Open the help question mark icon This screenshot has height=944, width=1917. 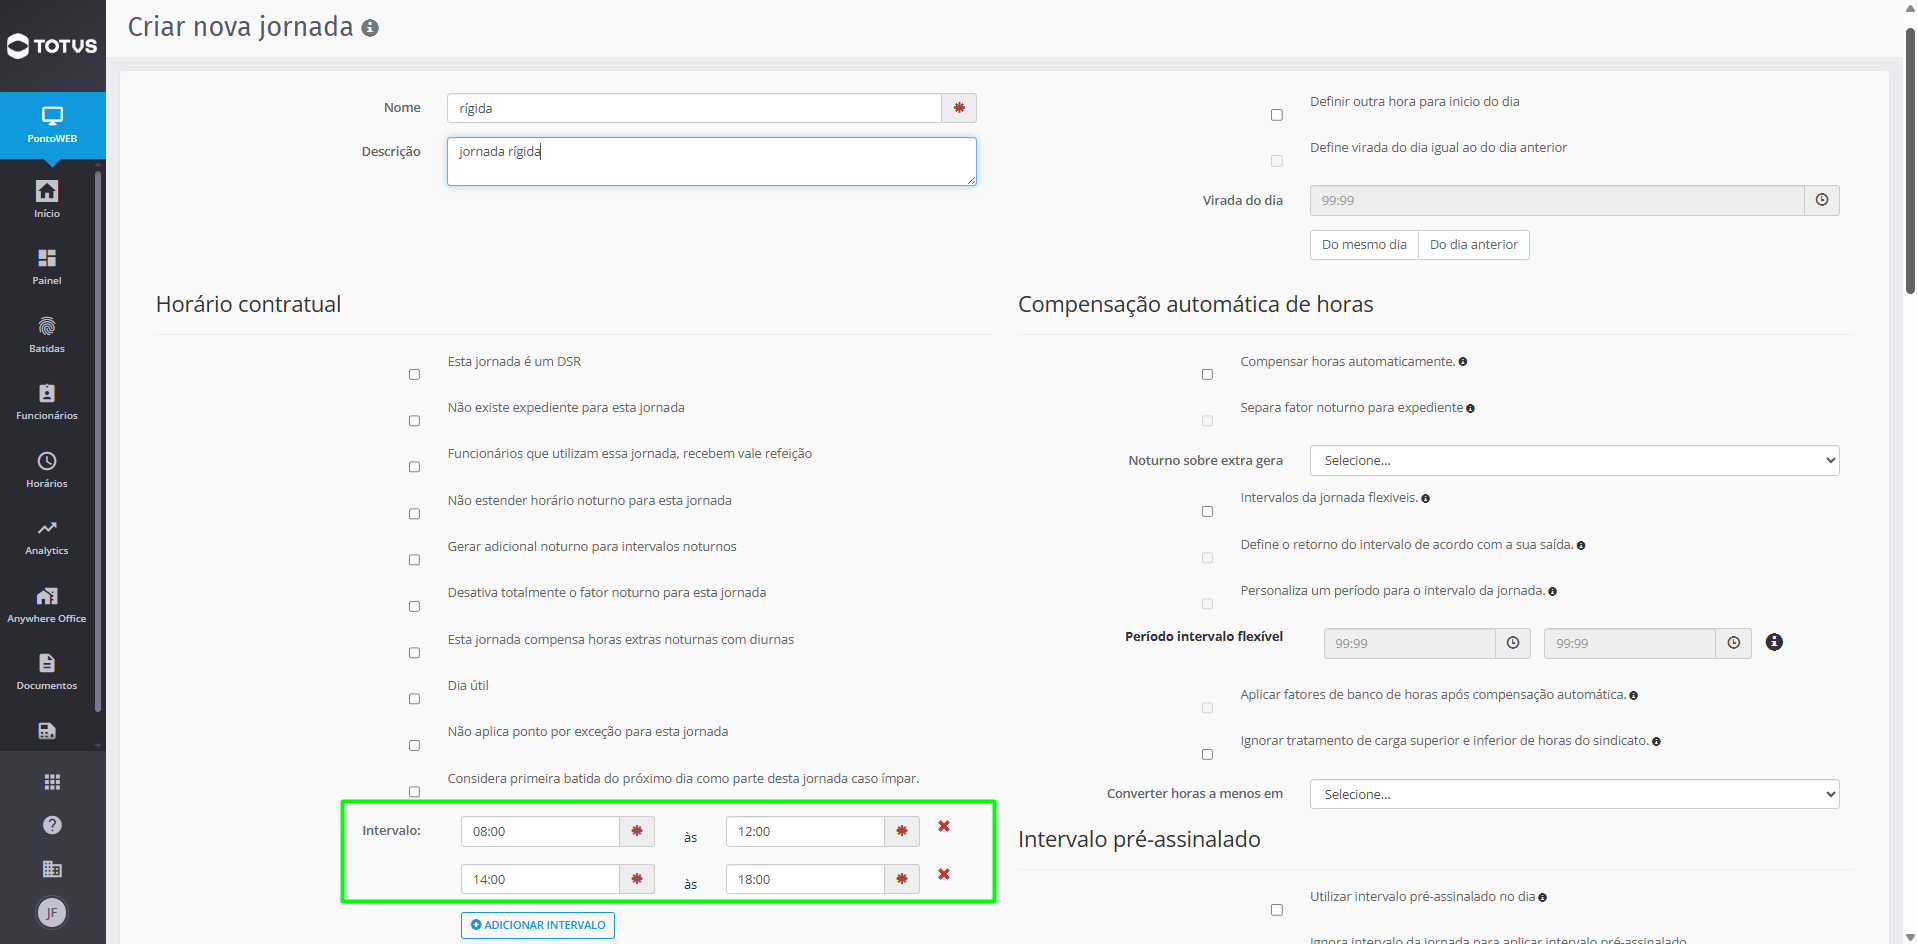[x=52, y=825]
